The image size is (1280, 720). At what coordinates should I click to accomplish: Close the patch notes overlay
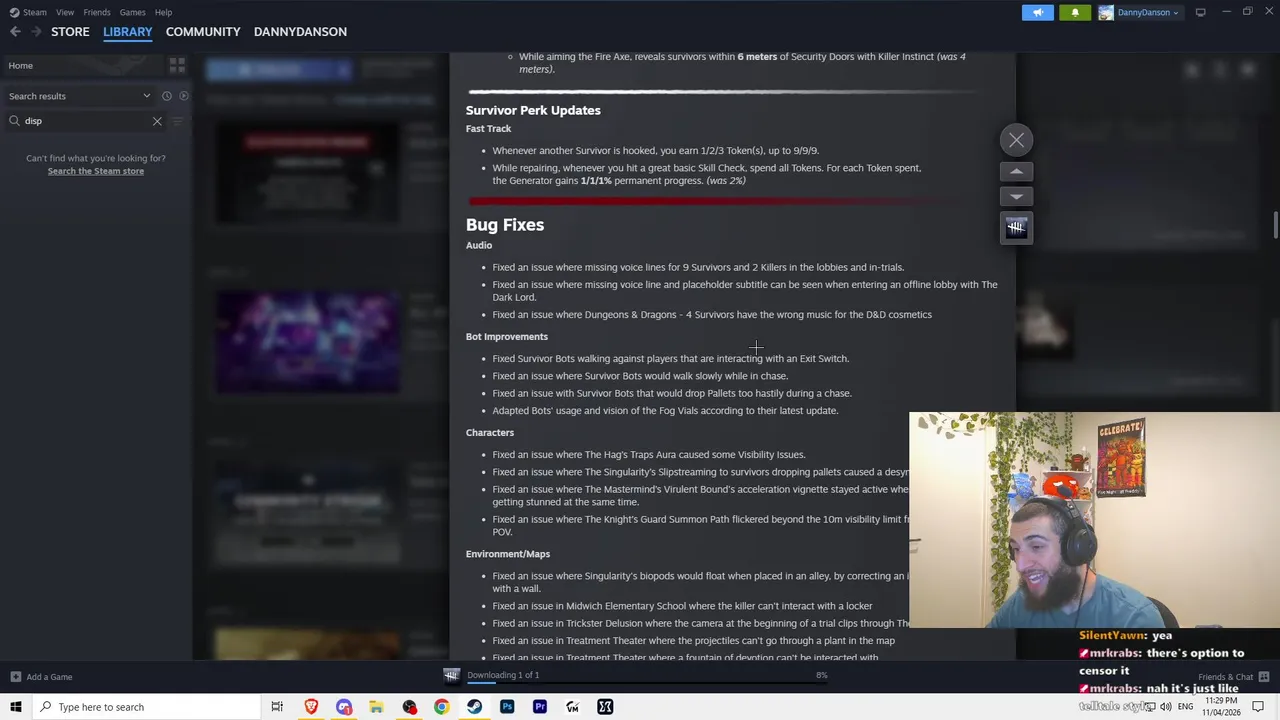click(x=1016, y=140)
